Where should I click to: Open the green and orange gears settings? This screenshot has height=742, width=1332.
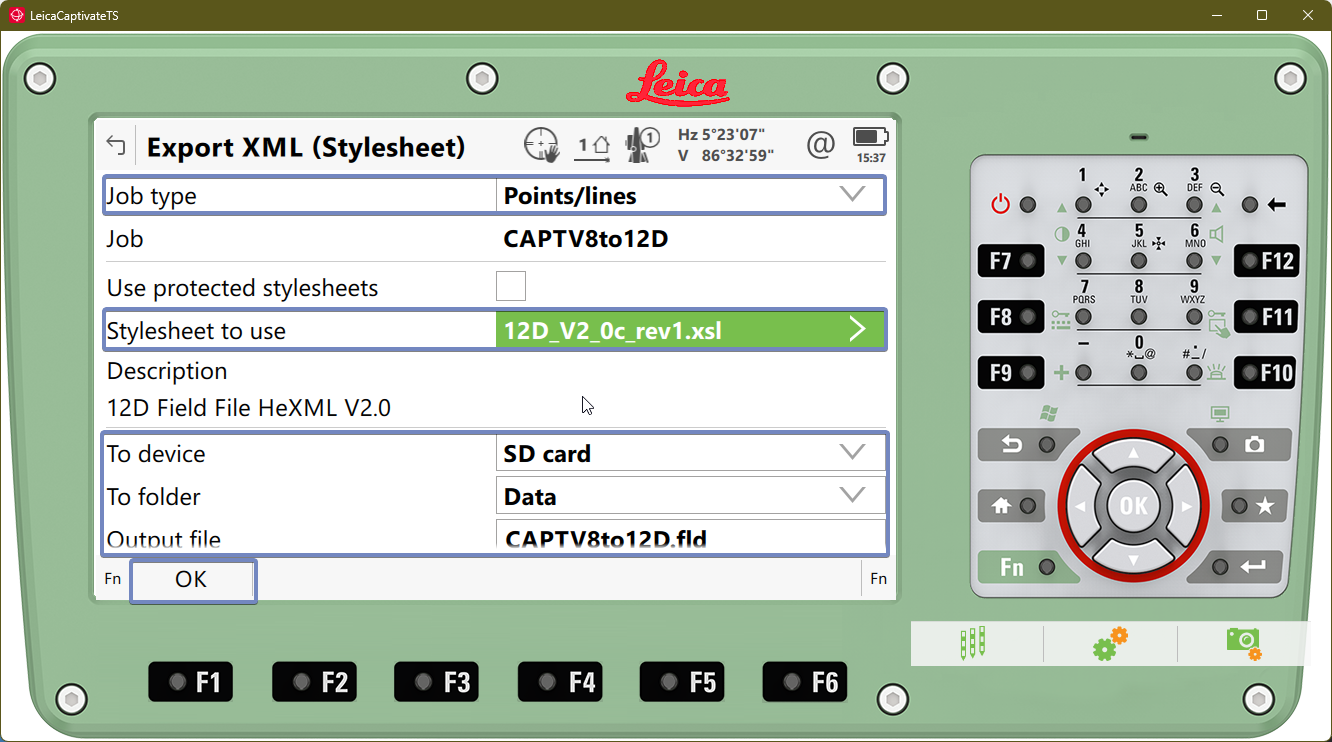pos(1110,643)
